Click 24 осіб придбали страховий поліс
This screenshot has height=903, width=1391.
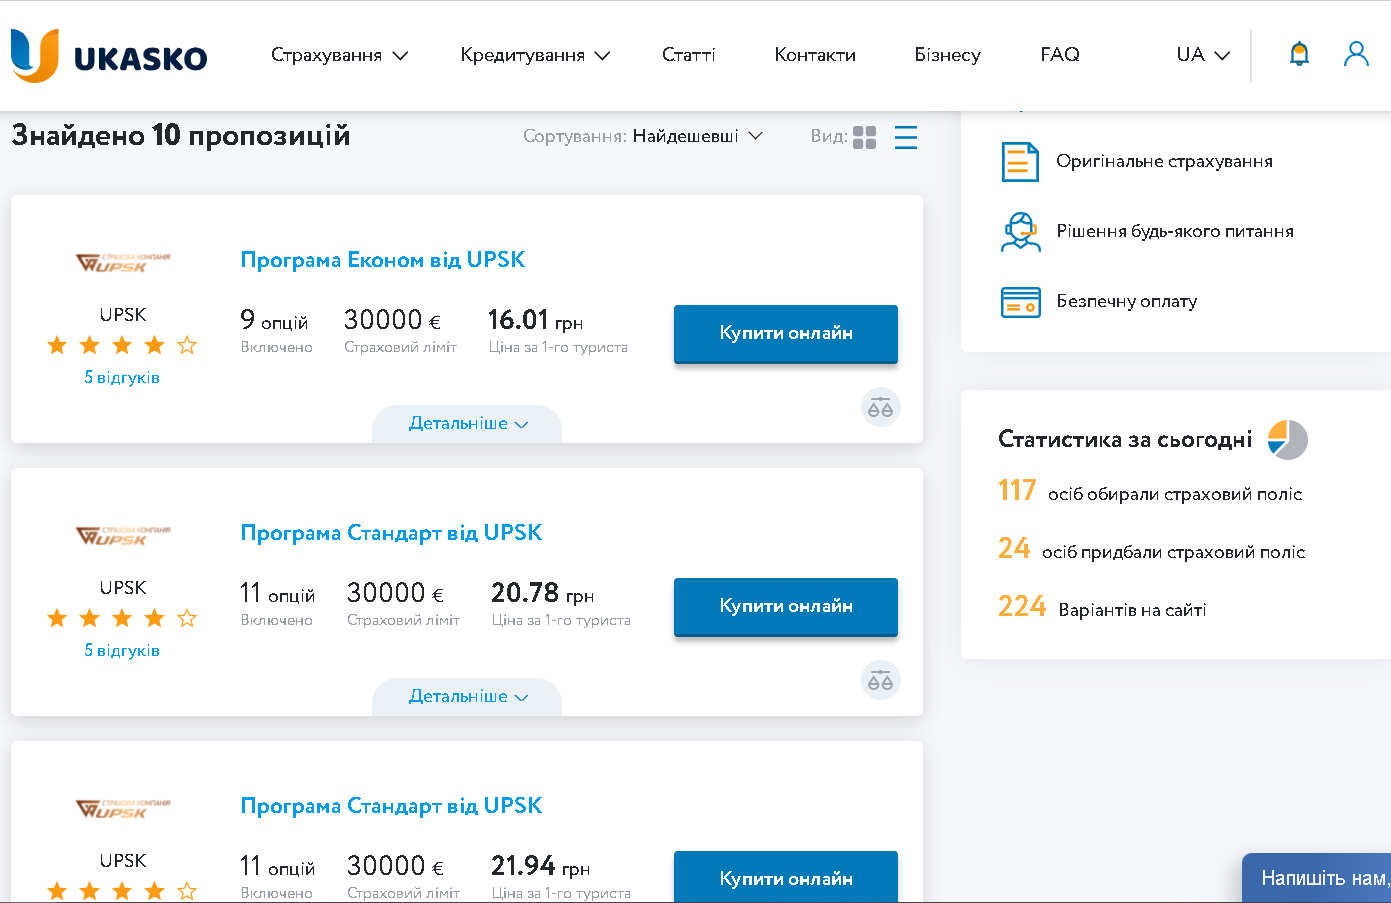pyautogui.click(x=1152, y=549)
